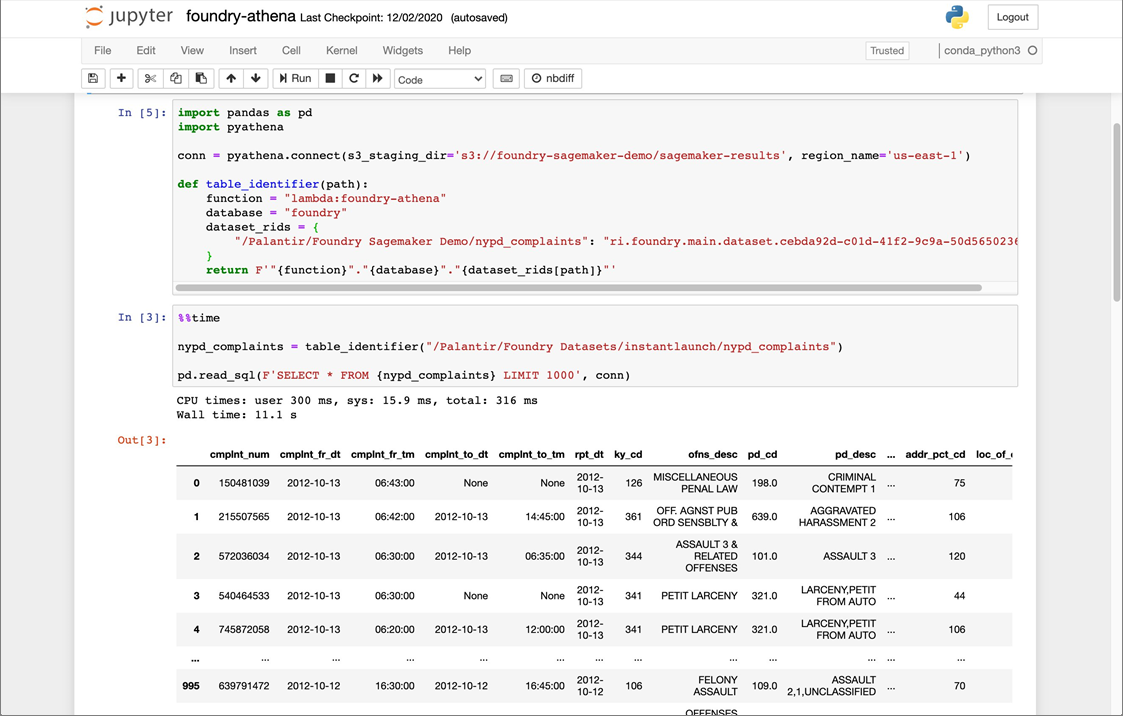This screenshot has width=1123, height=716.
Task: Click the ofns_desc column header
Action: click(x=713, y=455)
